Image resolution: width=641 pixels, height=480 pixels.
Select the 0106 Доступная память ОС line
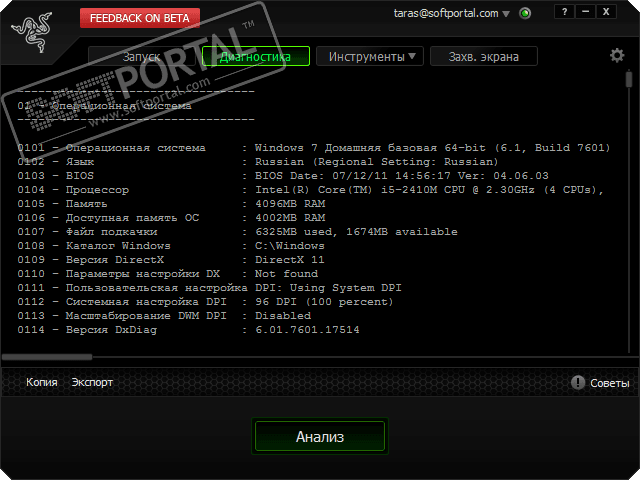[x=171, y=218]
